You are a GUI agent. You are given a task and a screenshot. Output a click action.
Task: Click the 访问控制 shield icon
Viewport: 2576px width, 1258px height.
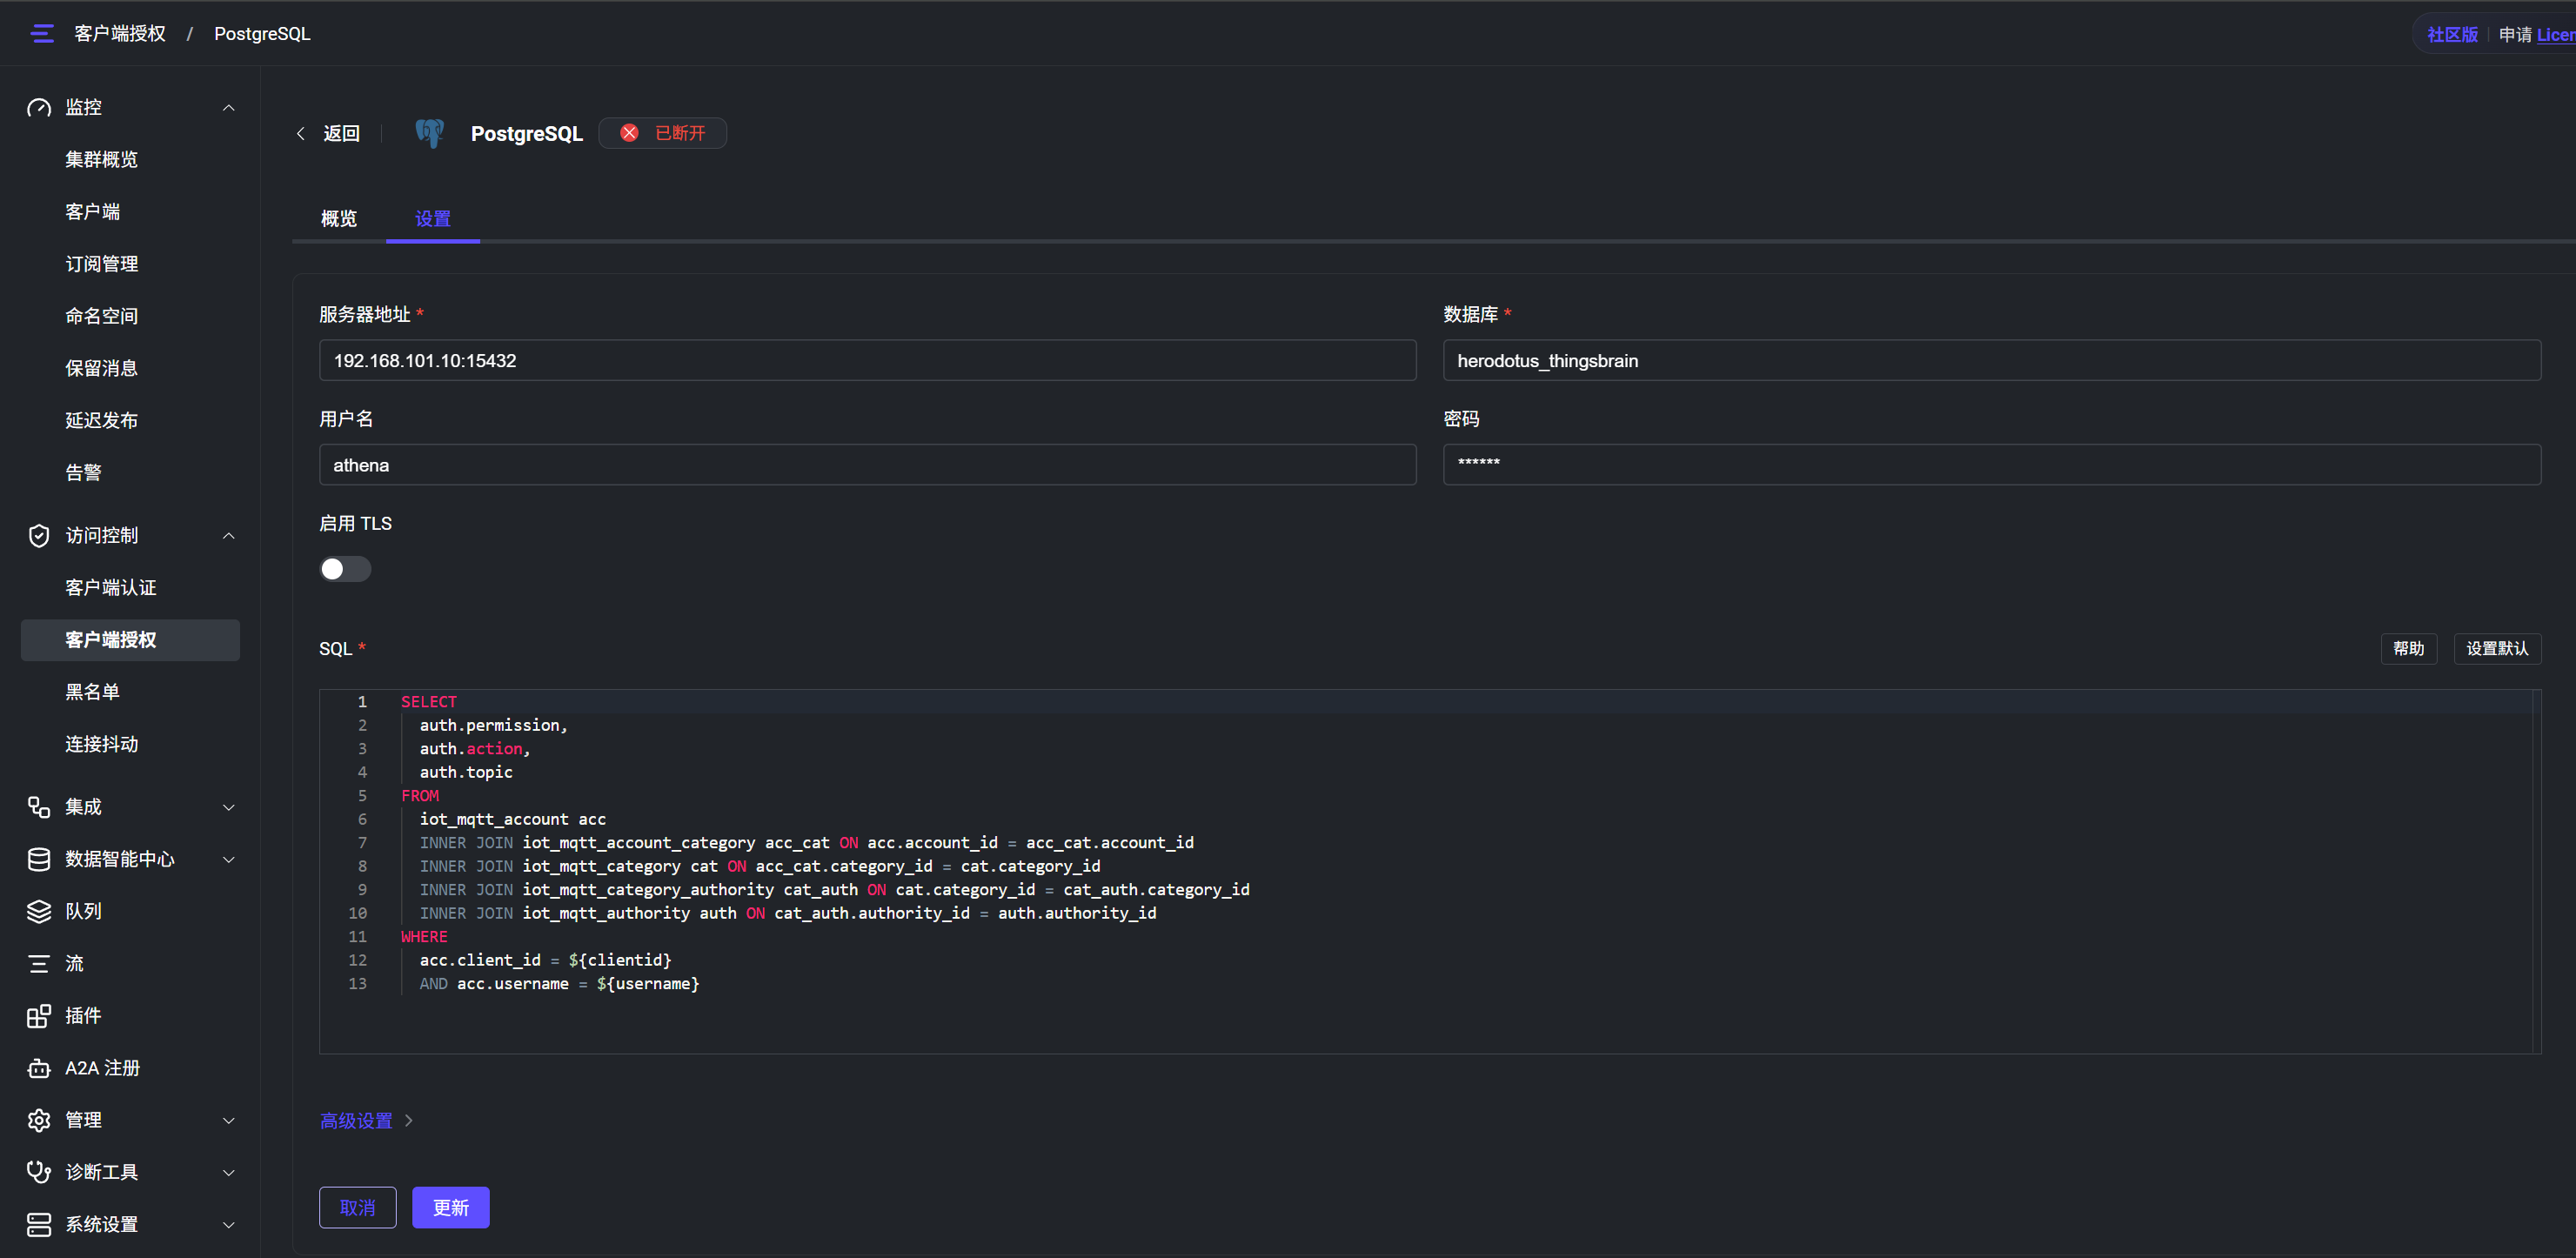[39, 536]
